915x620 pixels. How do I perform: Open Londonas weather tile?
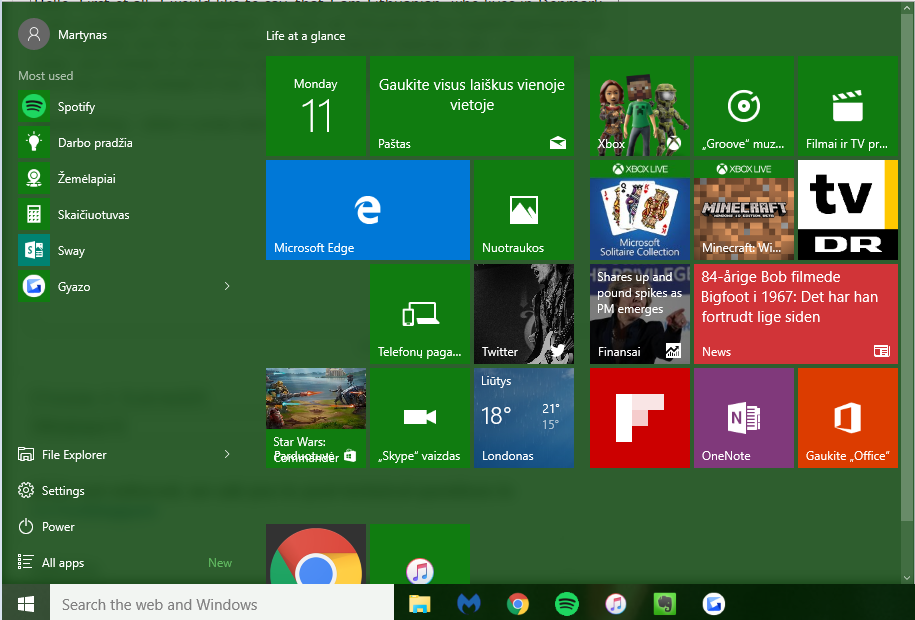click(523, 418)
